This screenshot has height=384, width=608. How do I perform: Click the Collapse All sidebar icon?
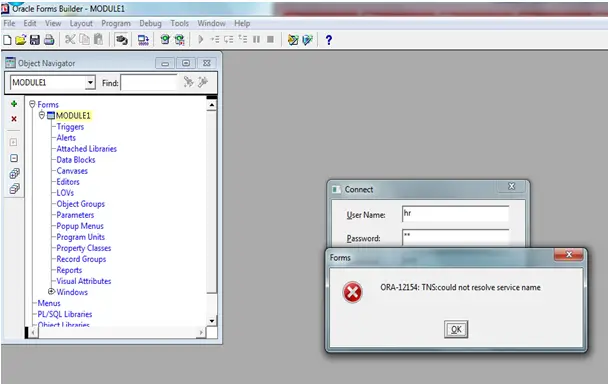14,189
